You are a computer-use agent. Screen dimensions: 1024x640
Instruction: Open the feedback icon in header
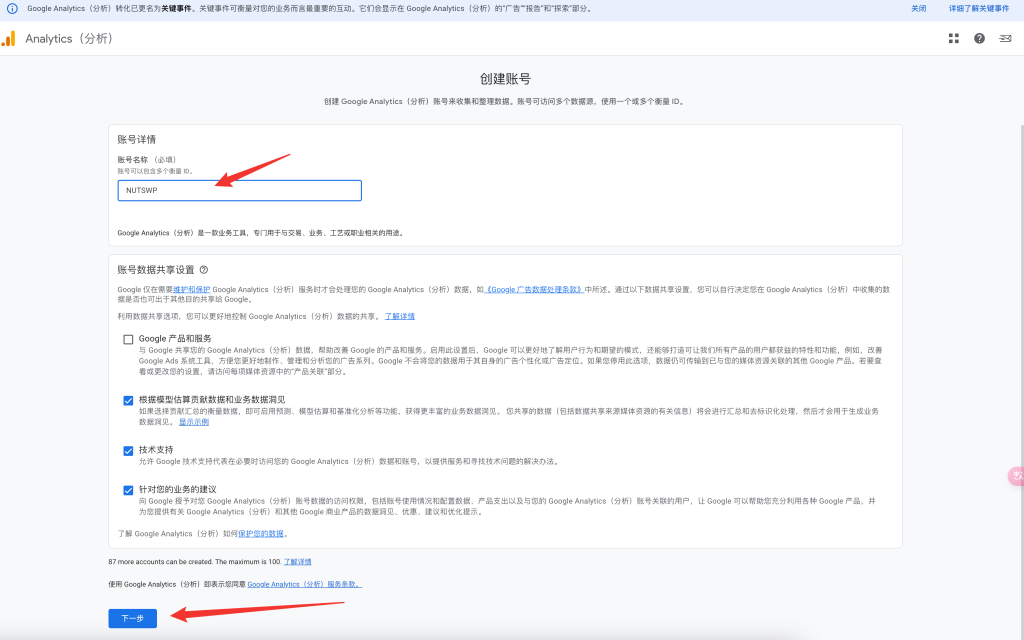click(x=1005, y=39)
